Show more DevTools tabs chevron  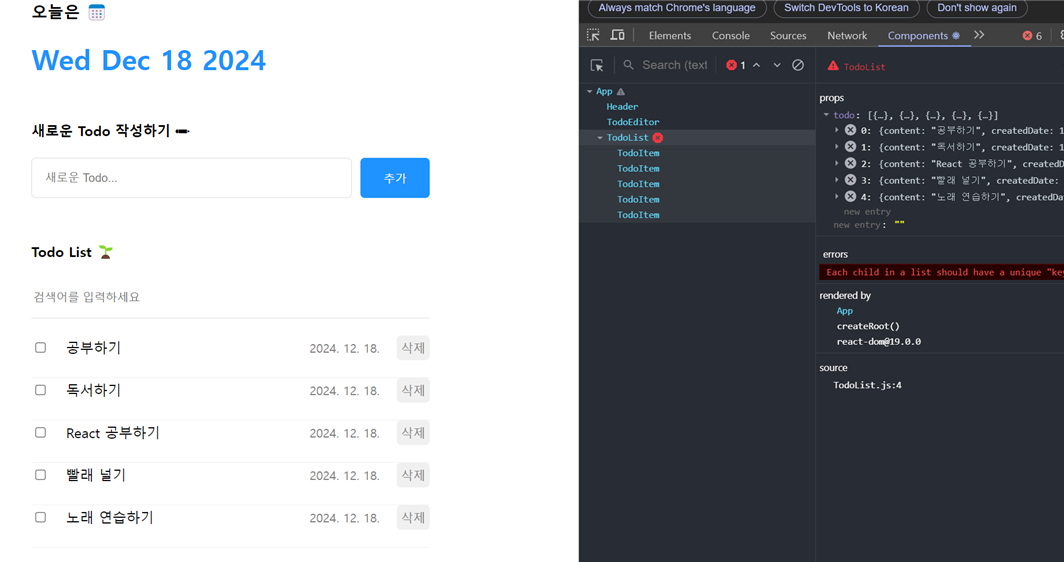[x=979, y=35]
